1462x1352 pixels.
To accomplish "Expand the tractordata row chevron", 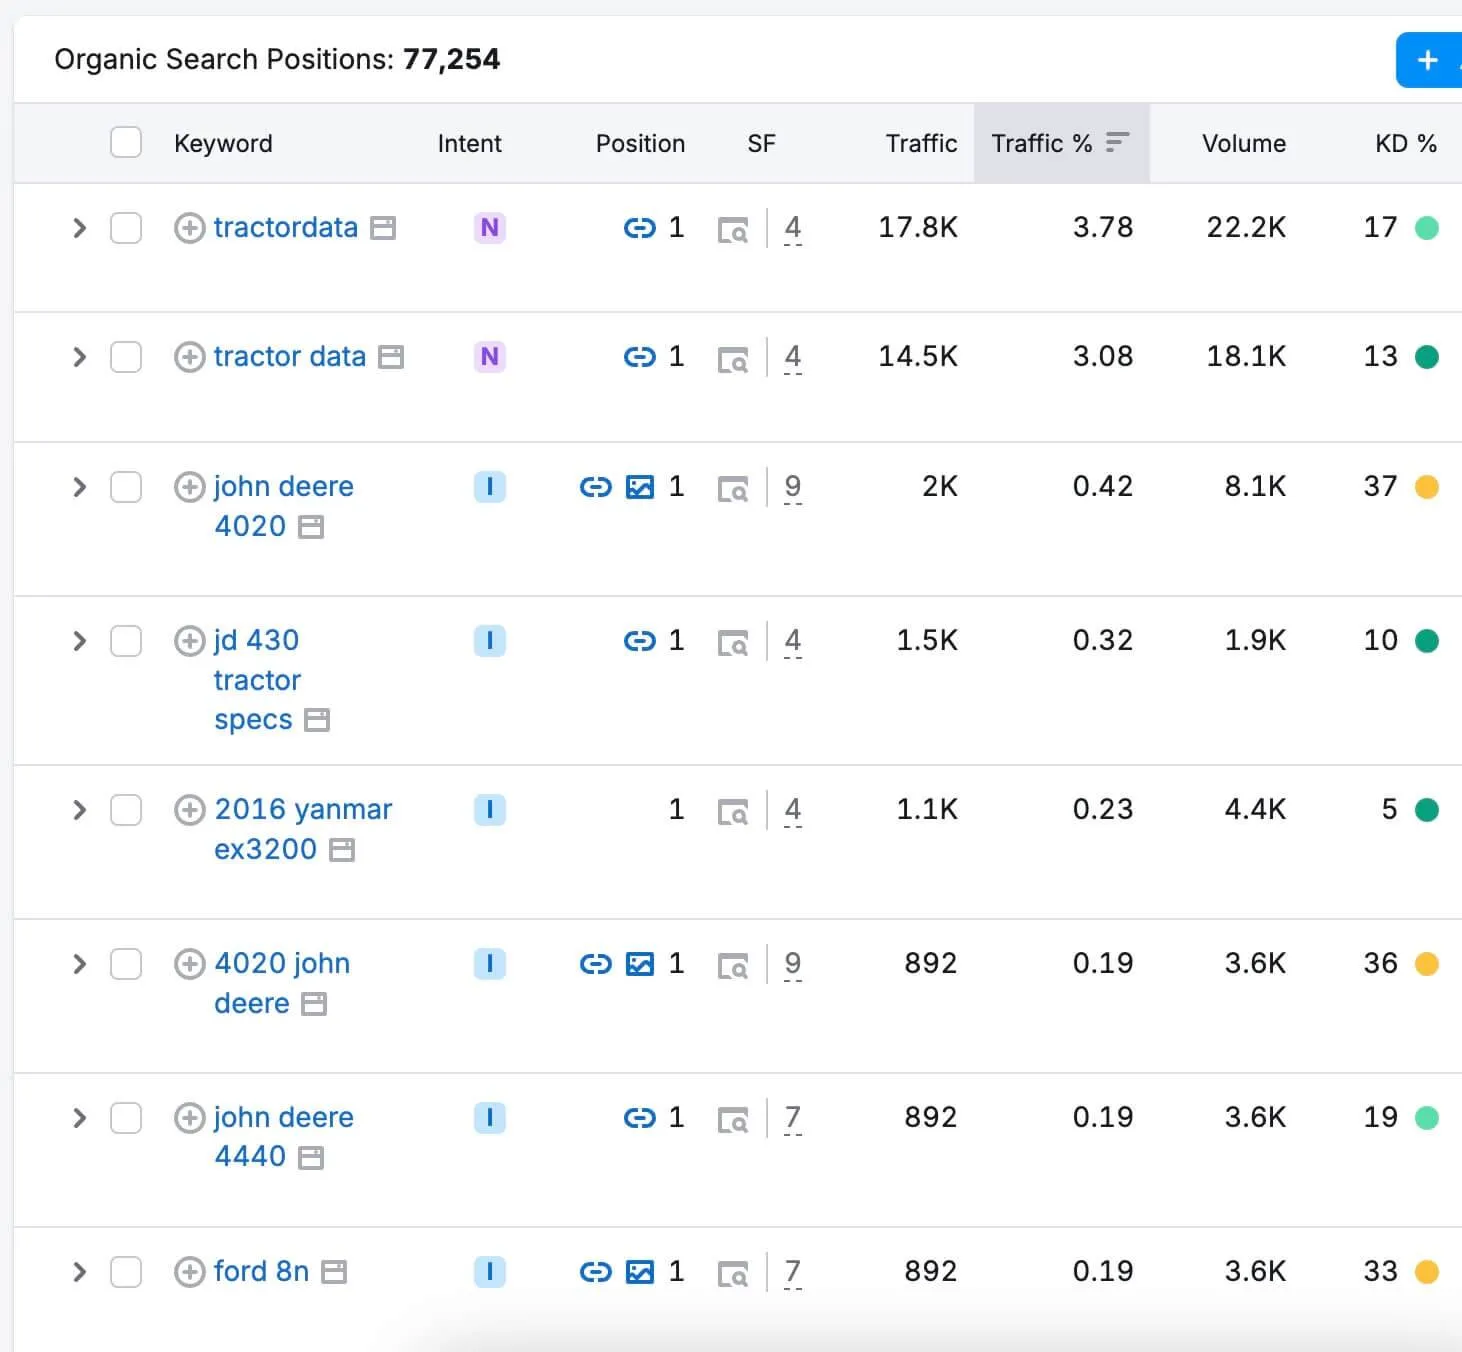I will coord(80,228).
